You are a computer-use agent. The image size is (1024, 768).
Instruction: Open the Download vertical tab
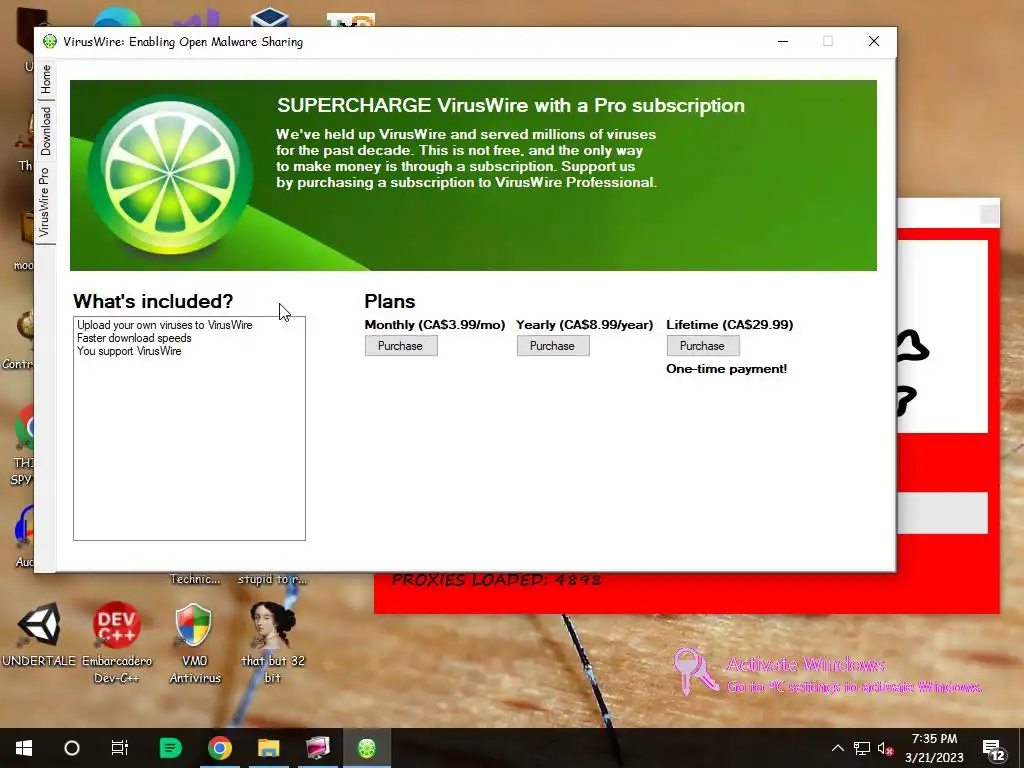click(x=45, y=131)
